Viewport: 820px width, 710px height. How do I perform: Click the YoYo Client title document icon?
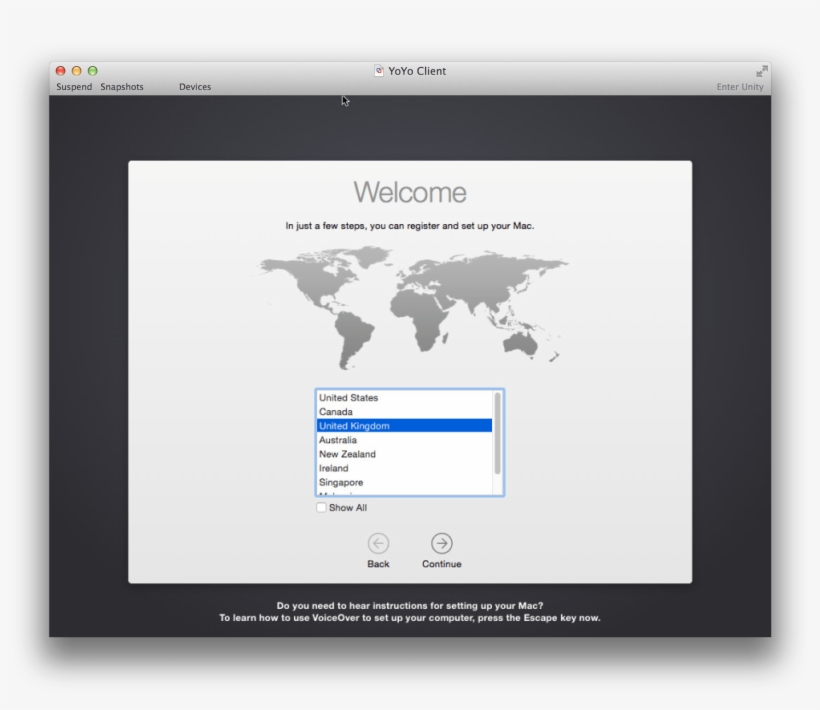click(379, 71)
